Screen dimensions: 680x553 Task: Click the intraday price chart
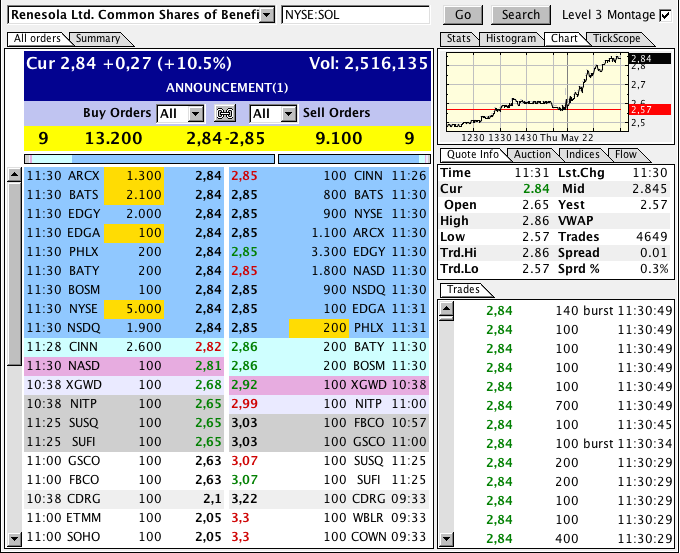coord(537,92)
